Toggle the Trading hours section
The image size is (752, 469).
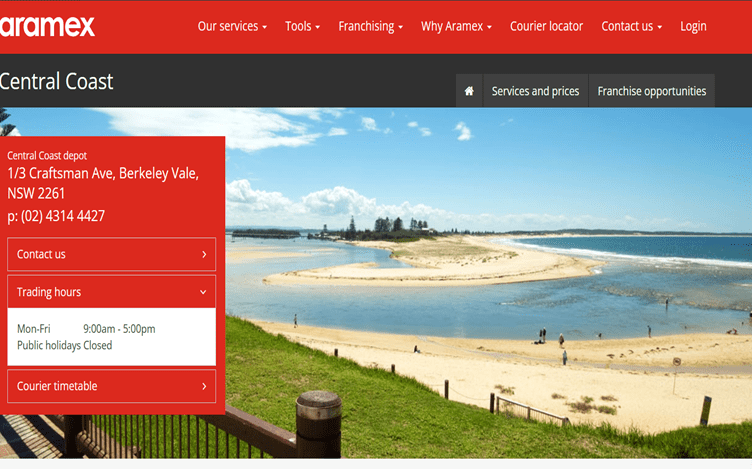pyautogui.click(x=111, y=292)
